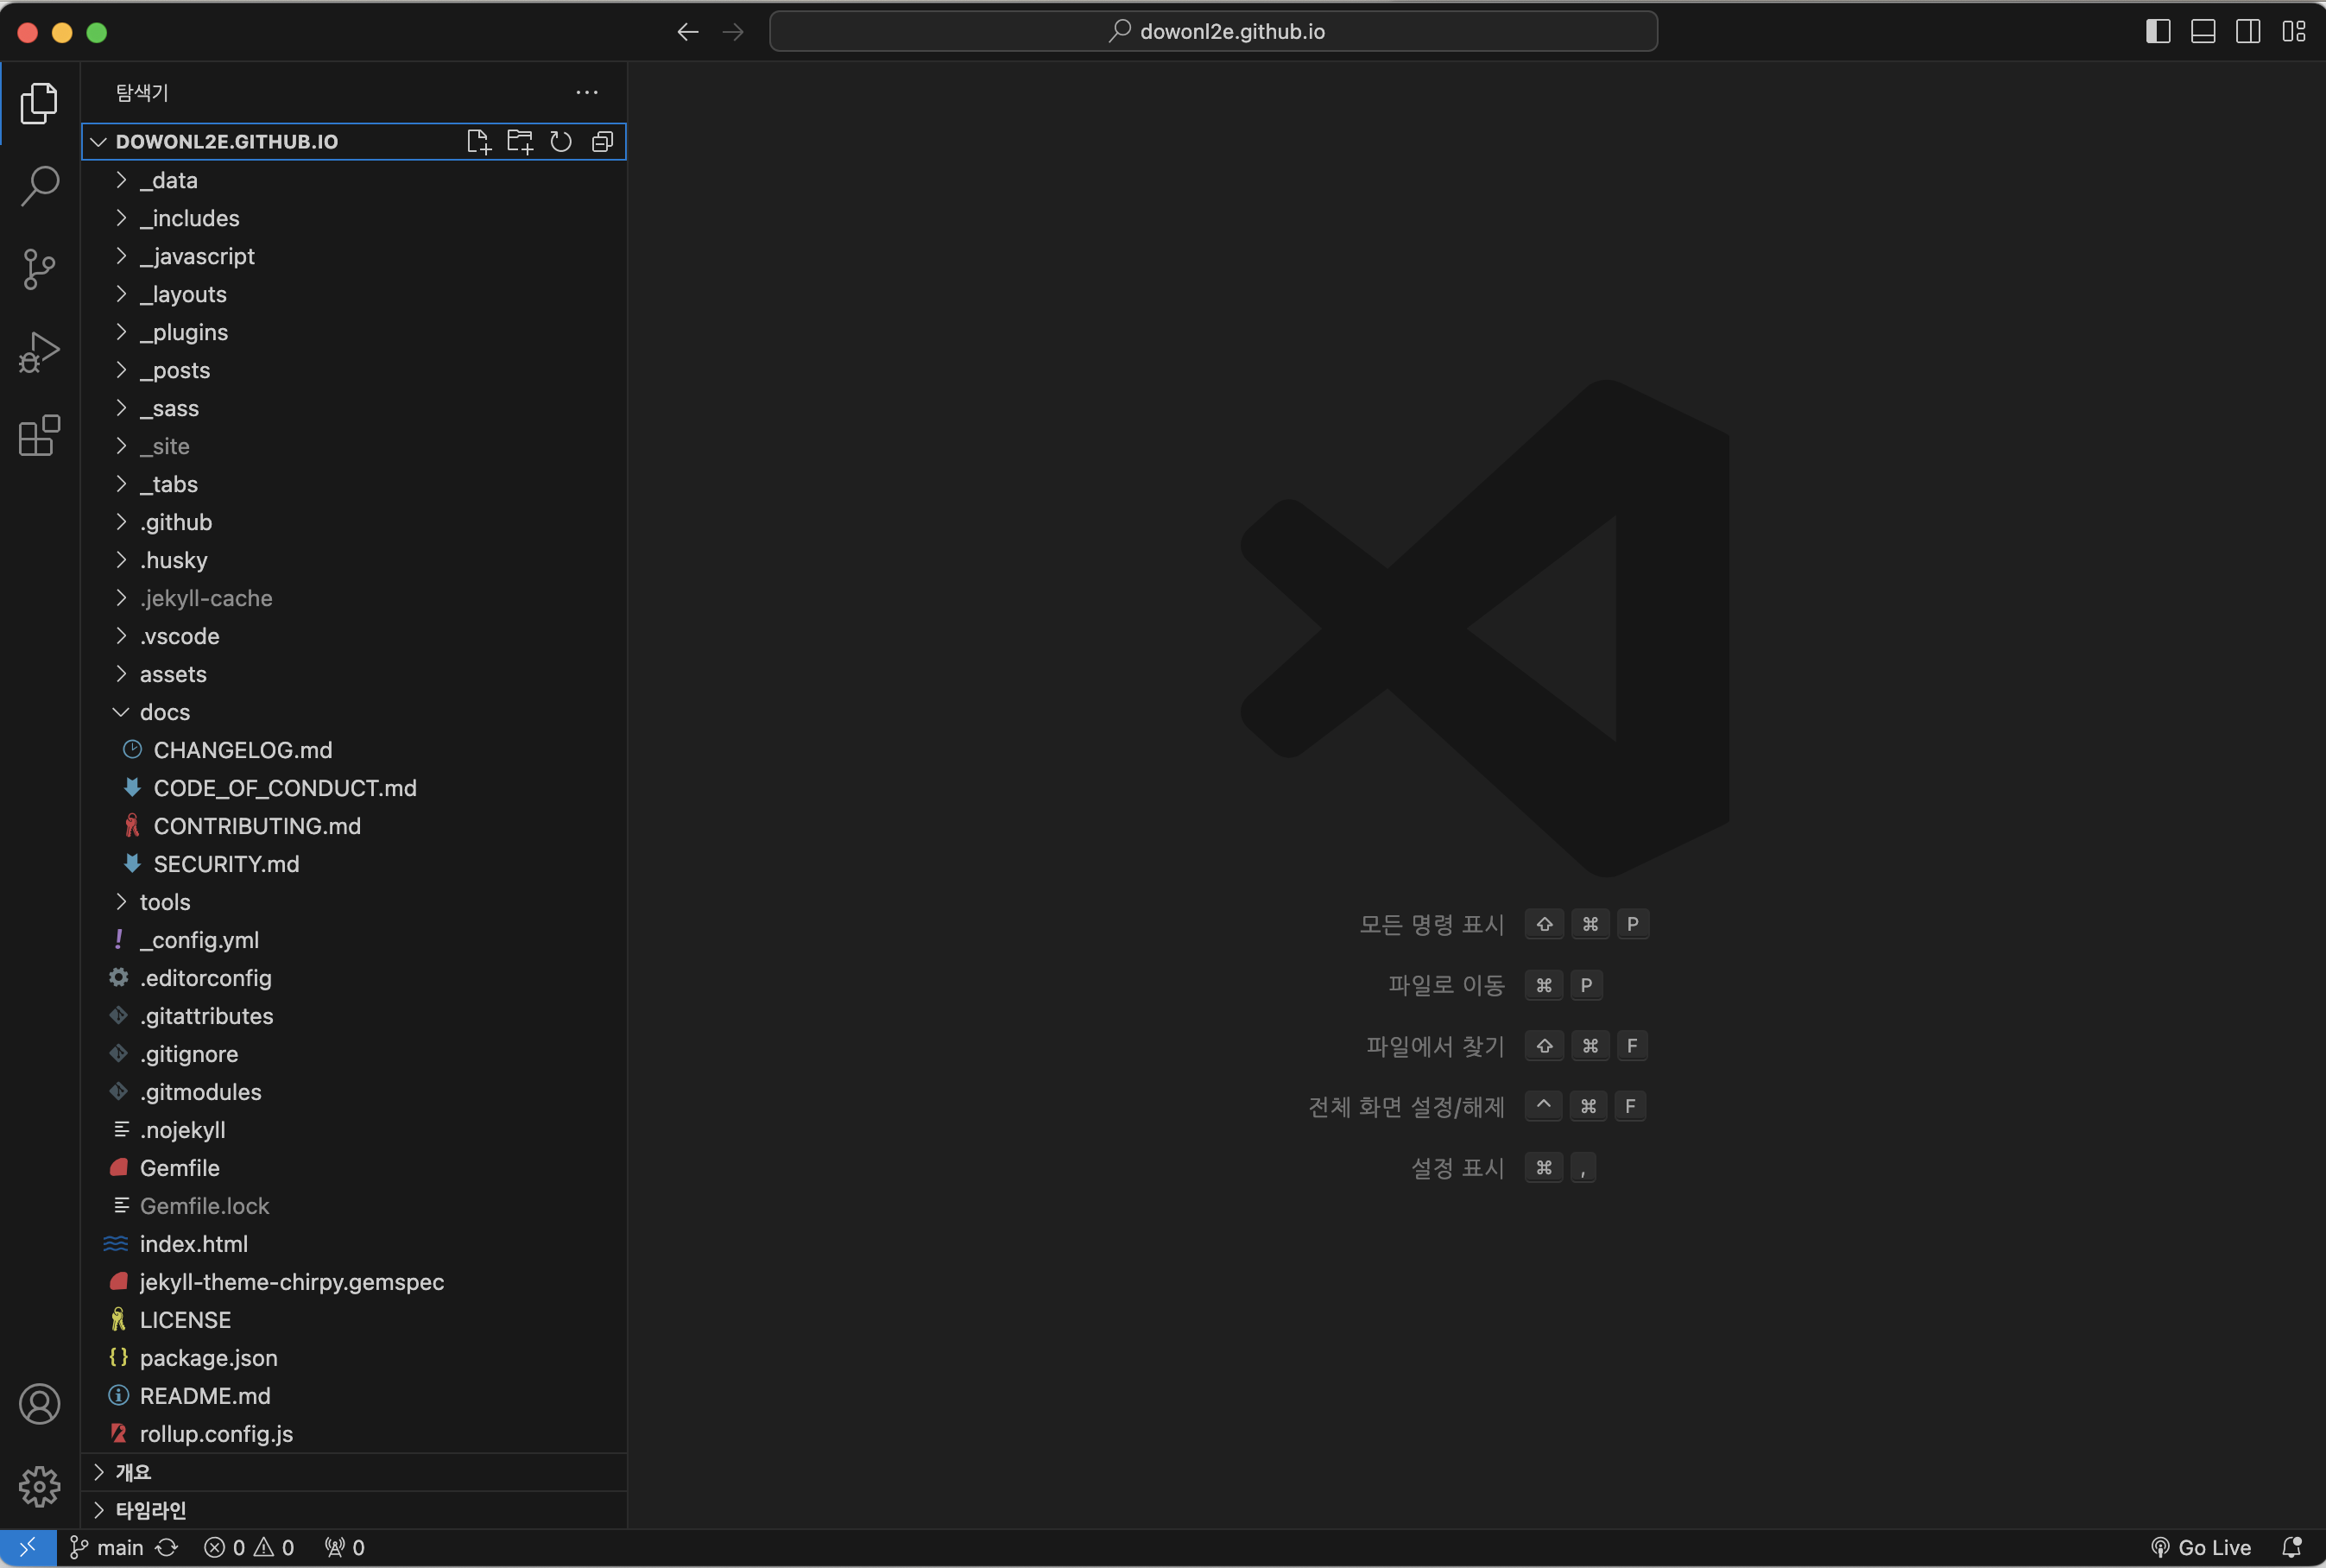Expand the _data folder
2326x1568 pixels.
pos(354,181)
